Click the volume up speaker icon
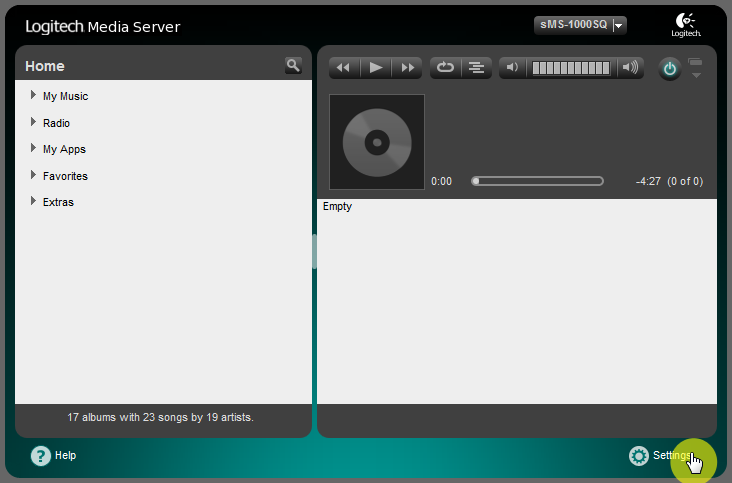732x483 pixels. (629, 68)
